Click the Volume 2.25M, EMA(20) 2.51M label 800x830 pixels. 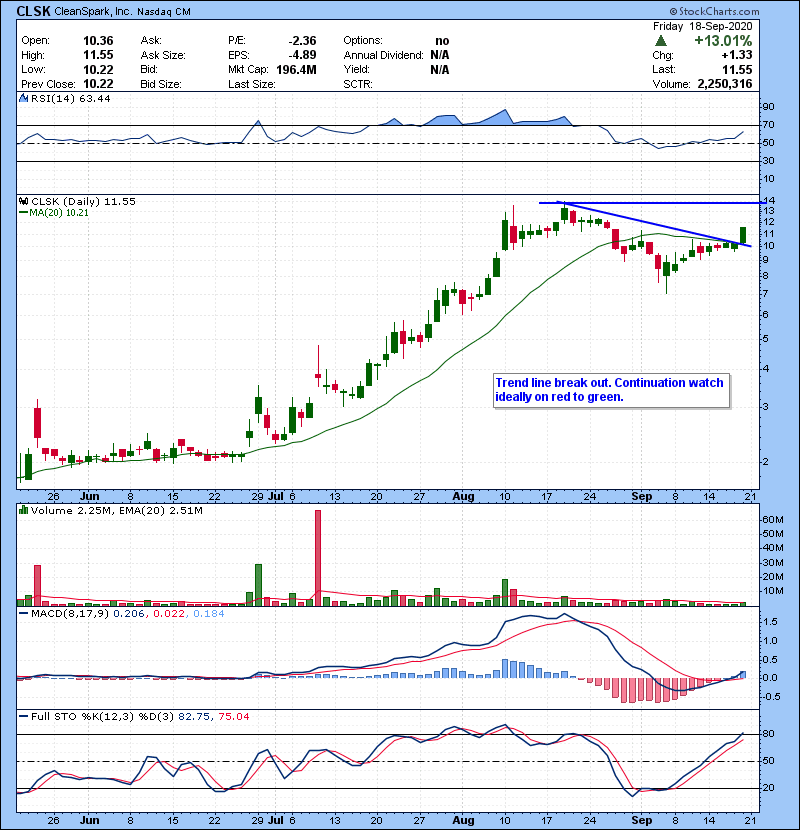116,510
